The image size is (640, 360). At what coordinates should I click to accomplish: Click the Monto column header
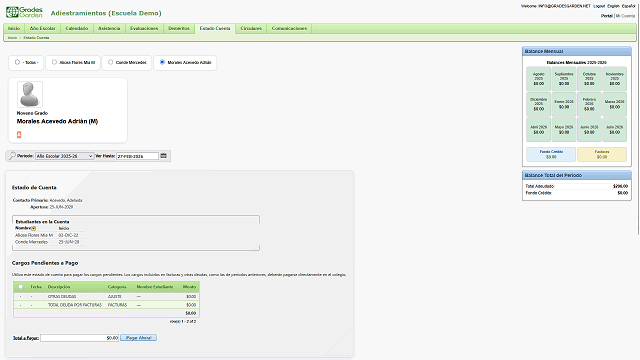189,287
